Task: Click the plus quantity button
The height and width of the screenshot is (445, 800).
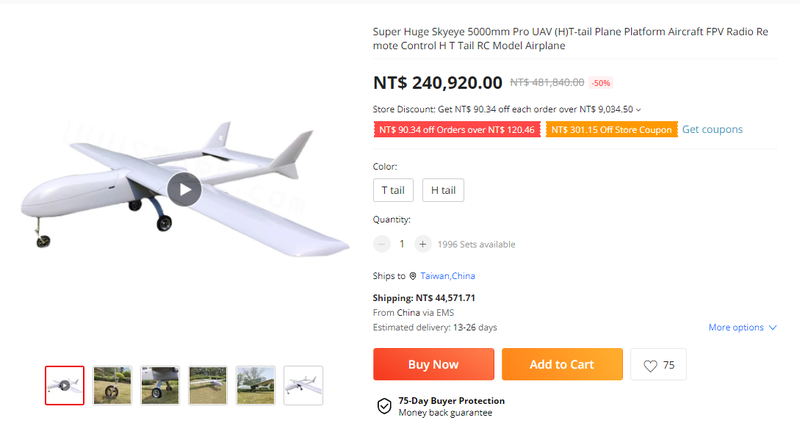Action: click(422, 244)
